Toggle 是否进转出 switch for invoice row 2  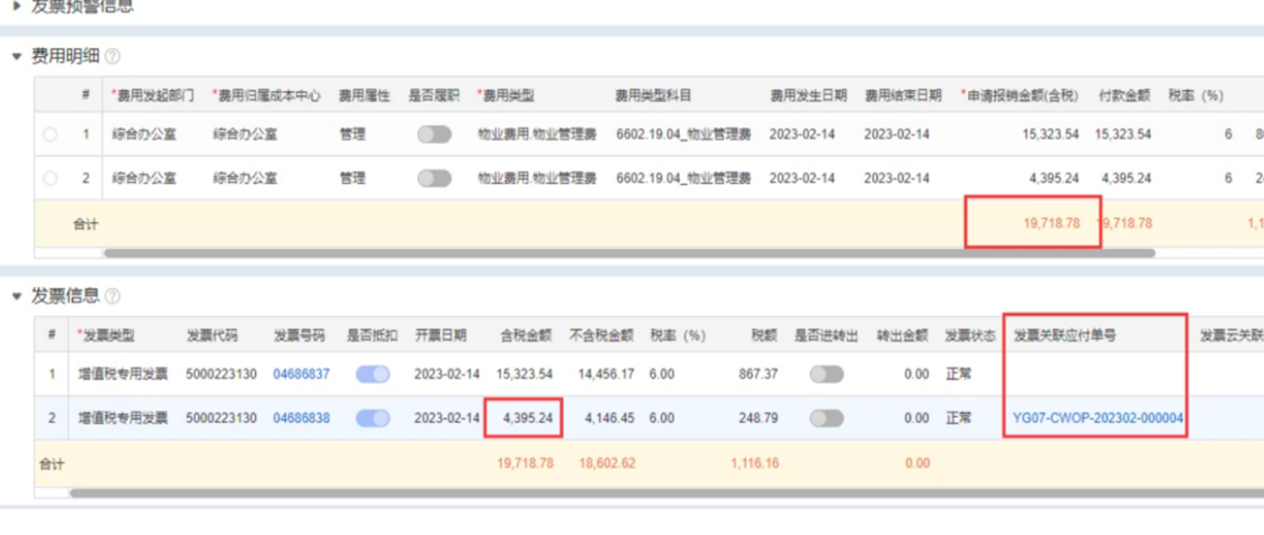[826, 418]
